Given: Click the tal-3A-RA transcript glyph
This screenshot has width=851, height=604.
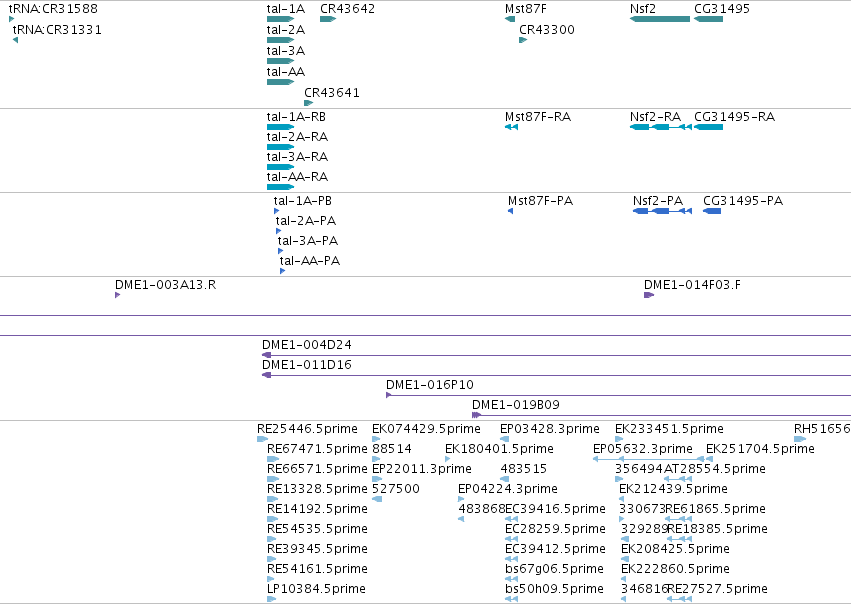Looking at the screenshot, I should click(x=280, y=167).
